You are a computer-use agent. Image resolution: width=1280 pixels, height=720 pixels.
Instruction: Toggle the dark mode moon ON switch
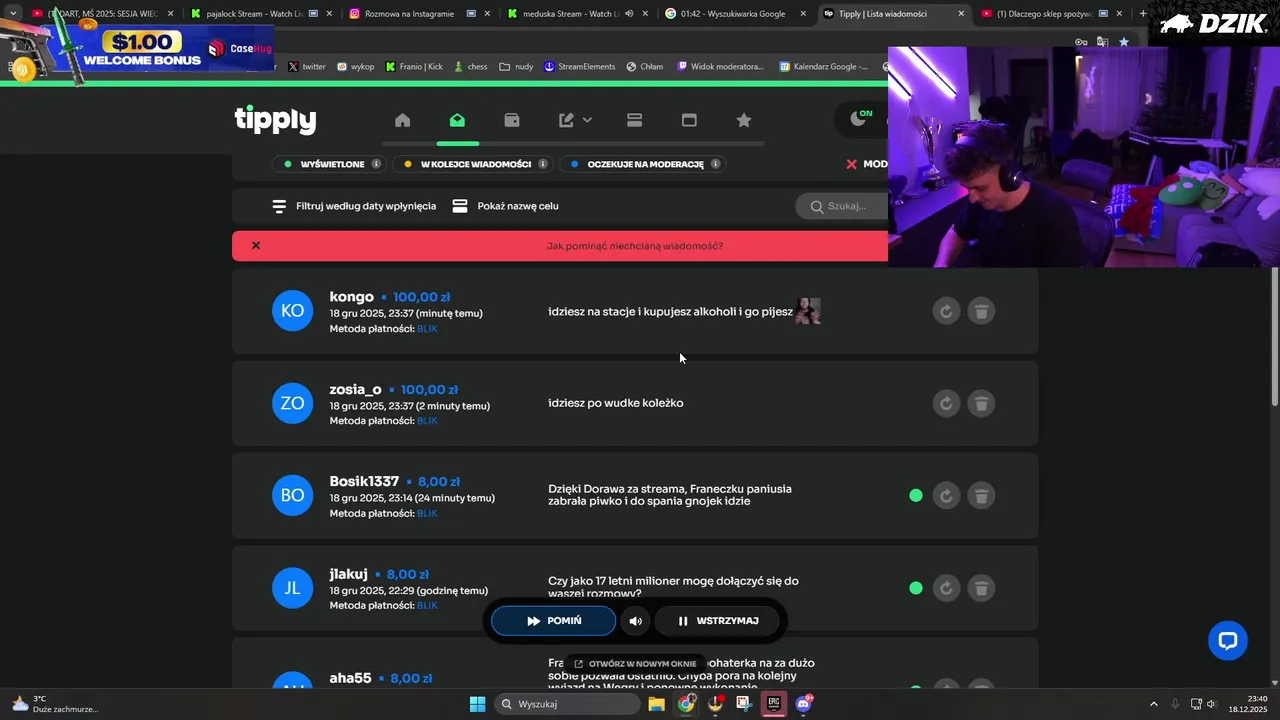[x=861, y=118]
